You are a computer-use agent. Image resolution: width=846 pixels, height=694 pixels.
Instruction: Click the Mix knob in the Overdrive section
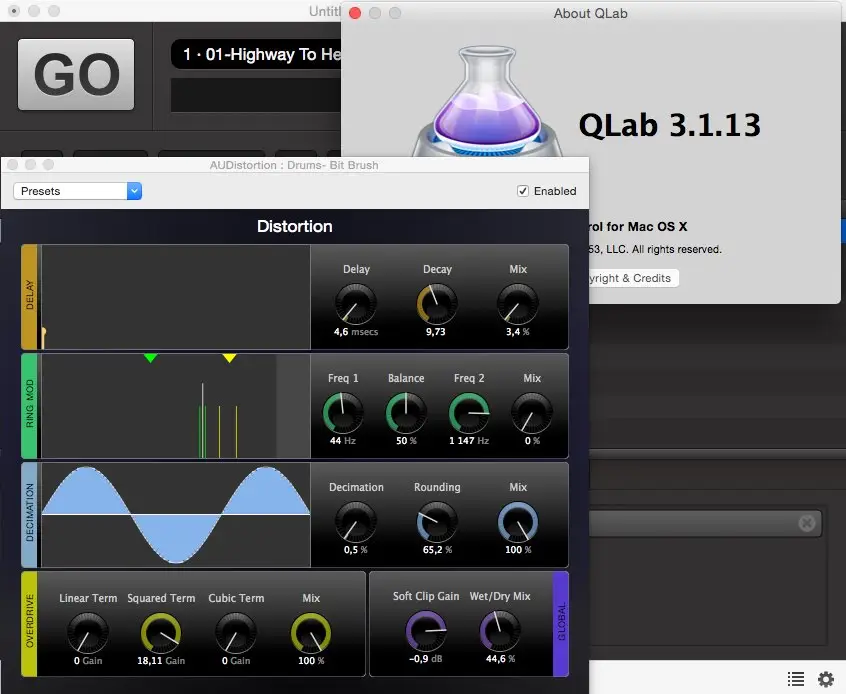(x=311, y=633)
